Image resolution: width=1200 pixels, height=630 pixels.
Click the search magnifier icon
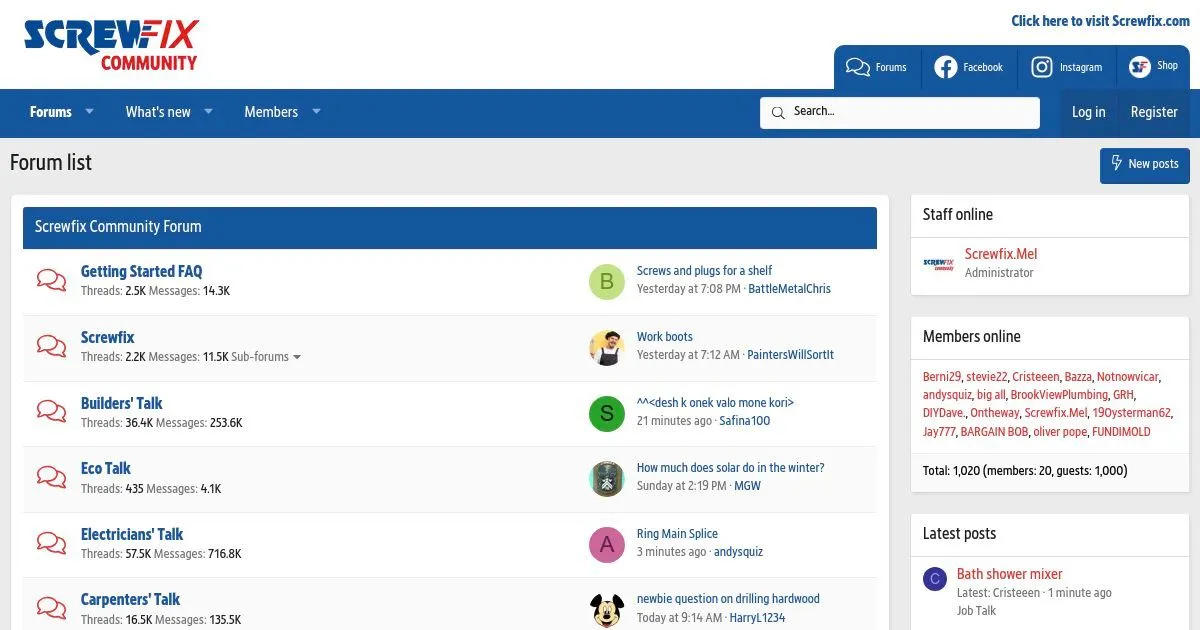coord(778,113)
